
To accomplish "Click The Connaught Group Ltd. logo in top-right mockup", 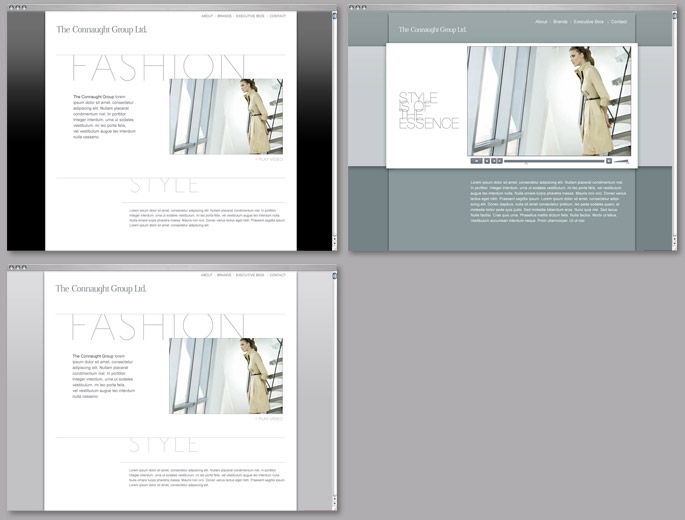I will coord(432,30).
